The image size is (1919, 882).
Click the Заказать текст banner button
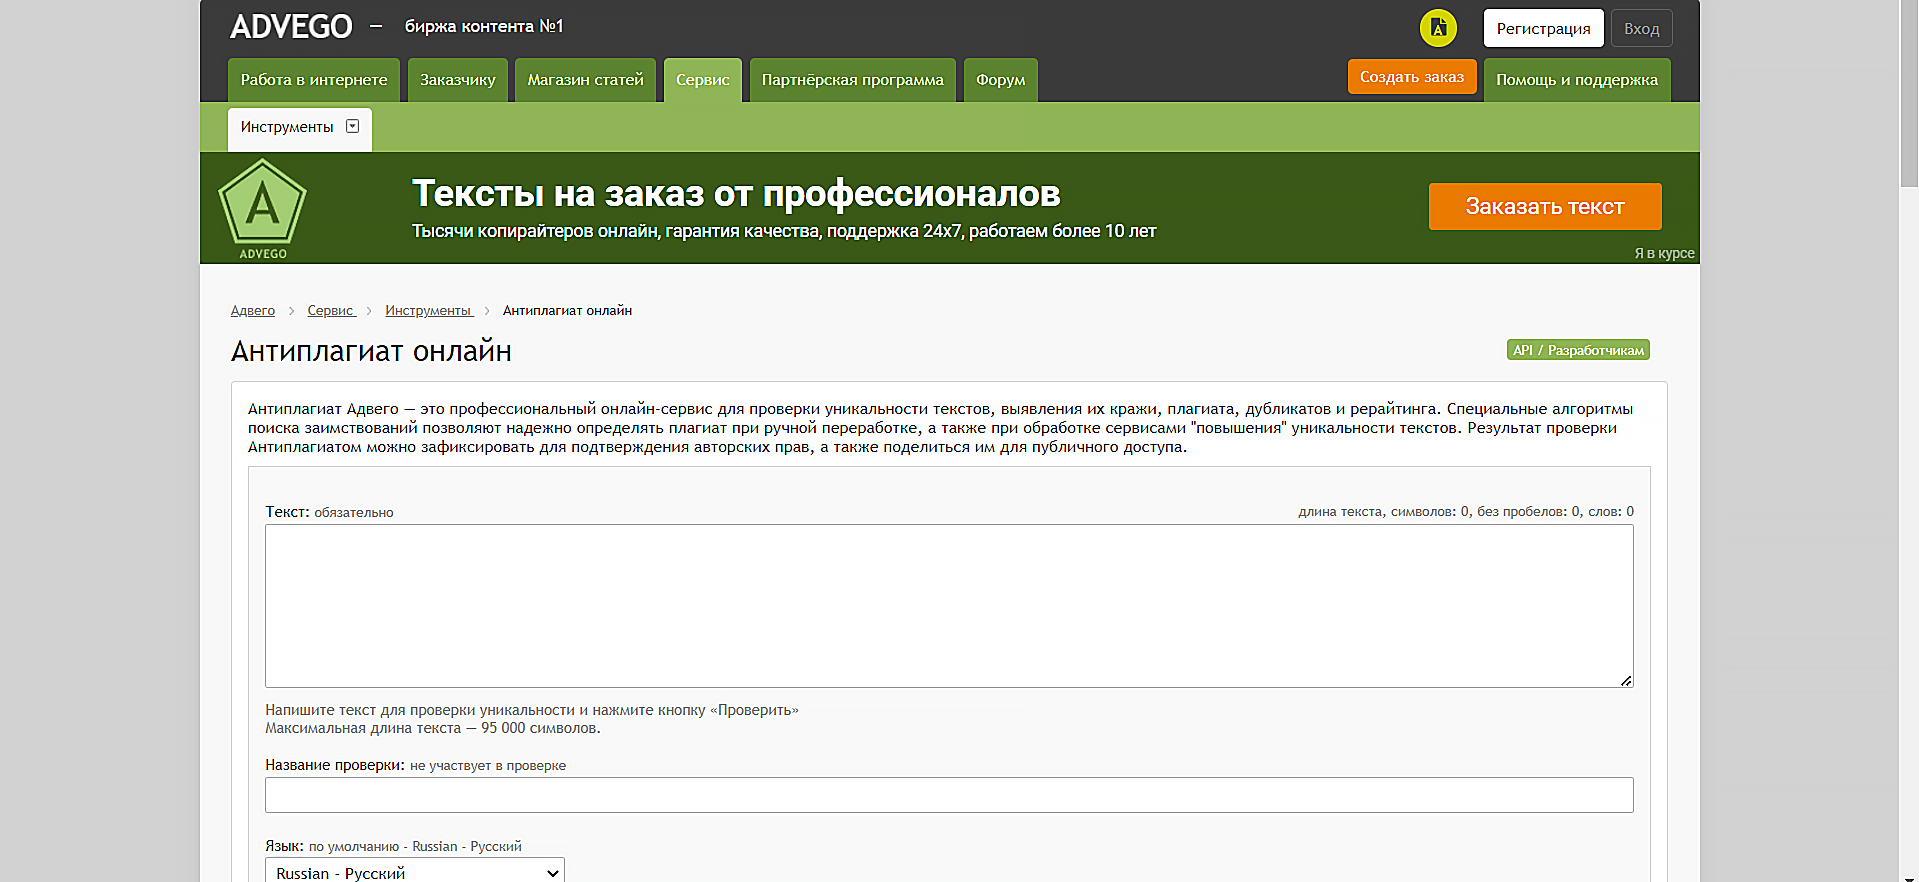point(1545,206)
